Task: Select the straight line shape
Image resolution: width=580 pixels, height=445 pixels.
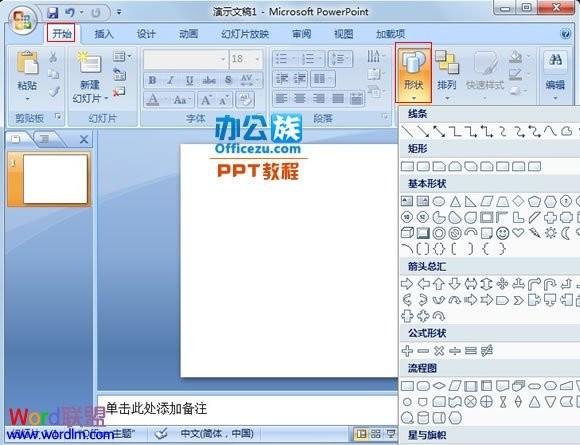Action: tap(407, 131)
